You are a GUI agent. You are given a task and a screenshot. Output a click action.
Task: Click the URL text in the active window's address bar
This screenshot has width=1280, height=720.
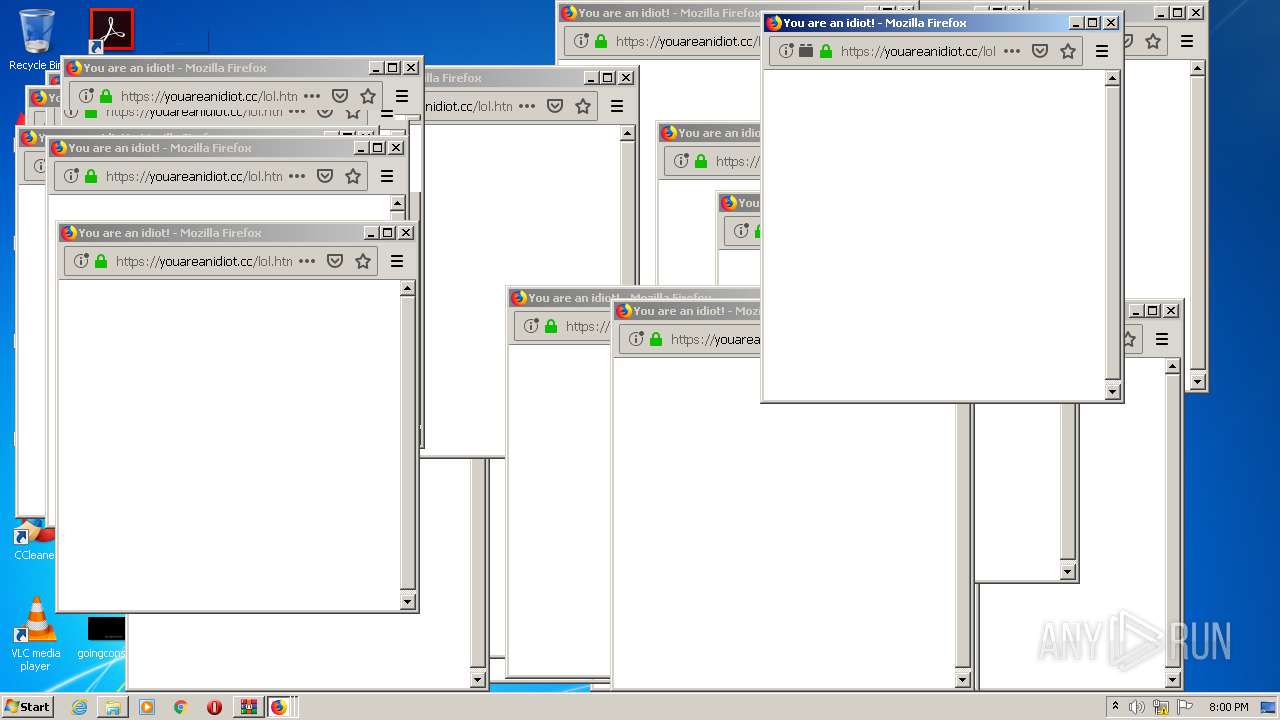click(x=918, y=51)
